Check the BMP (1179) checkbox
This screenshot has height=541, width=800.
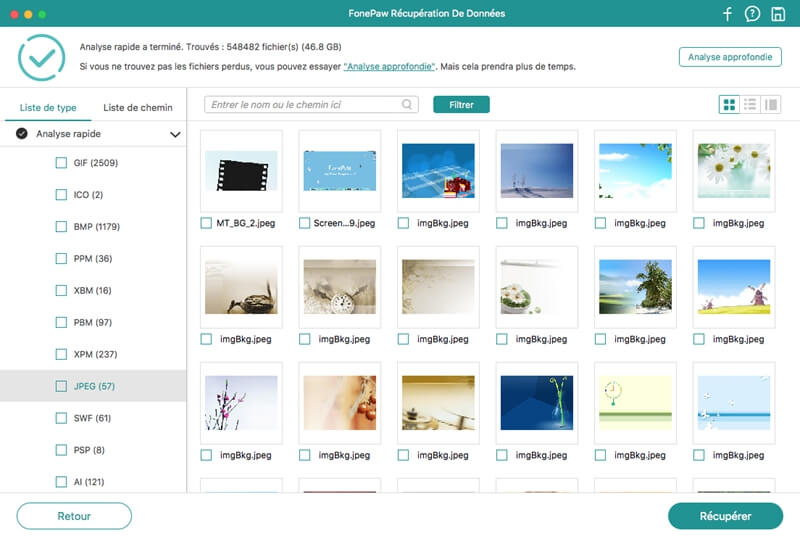click(61, 227)
